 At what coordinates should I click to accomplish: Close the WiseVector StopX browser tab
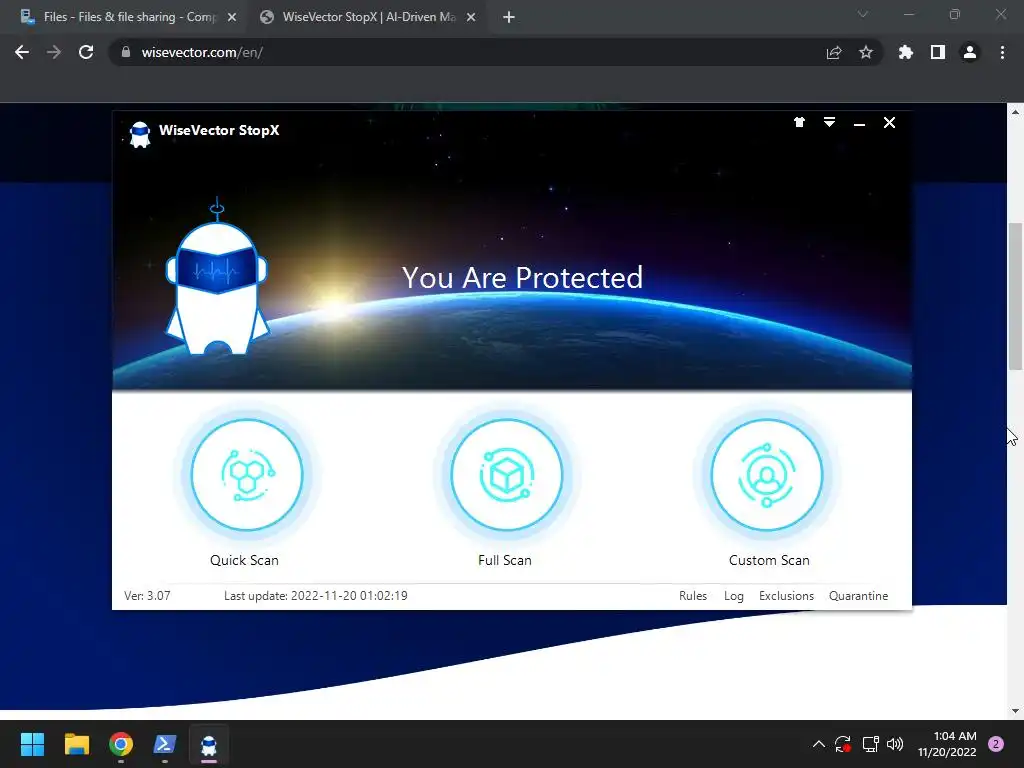(x=471, y=18)
